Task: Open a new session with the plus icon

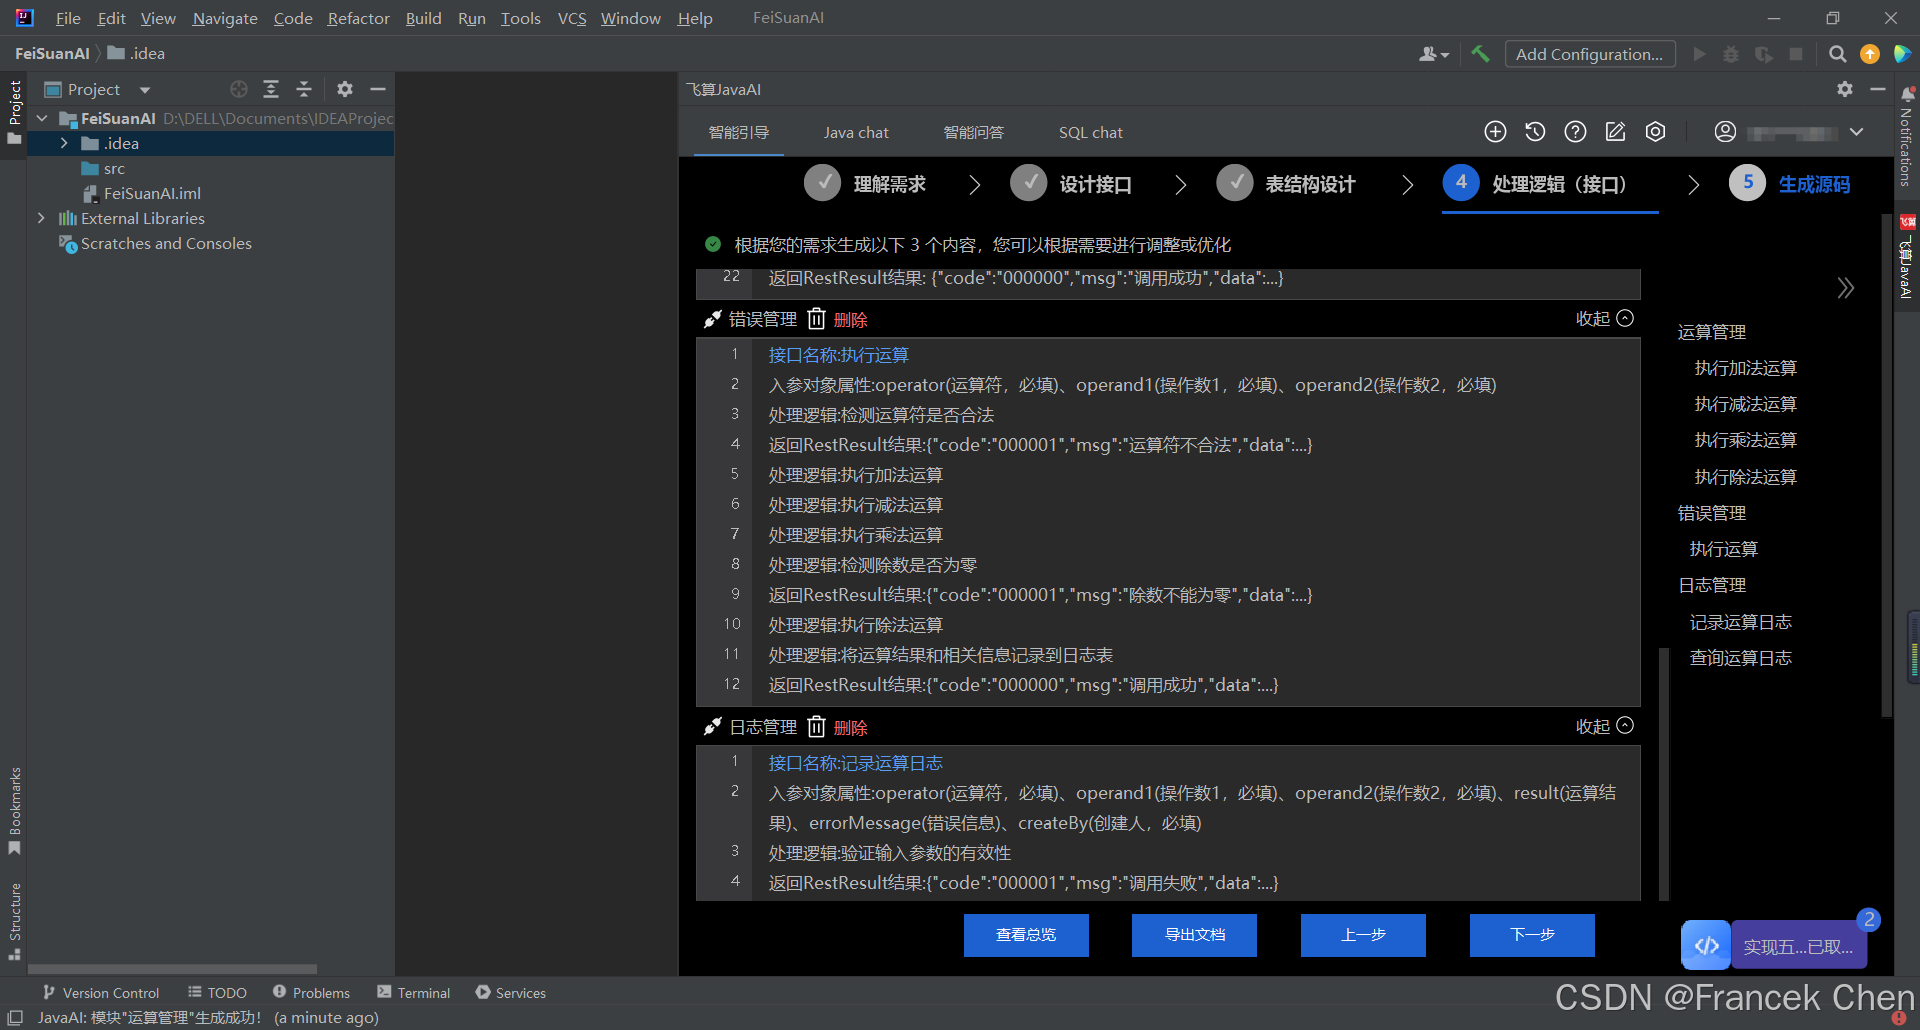Action: tap(1495, 131)
